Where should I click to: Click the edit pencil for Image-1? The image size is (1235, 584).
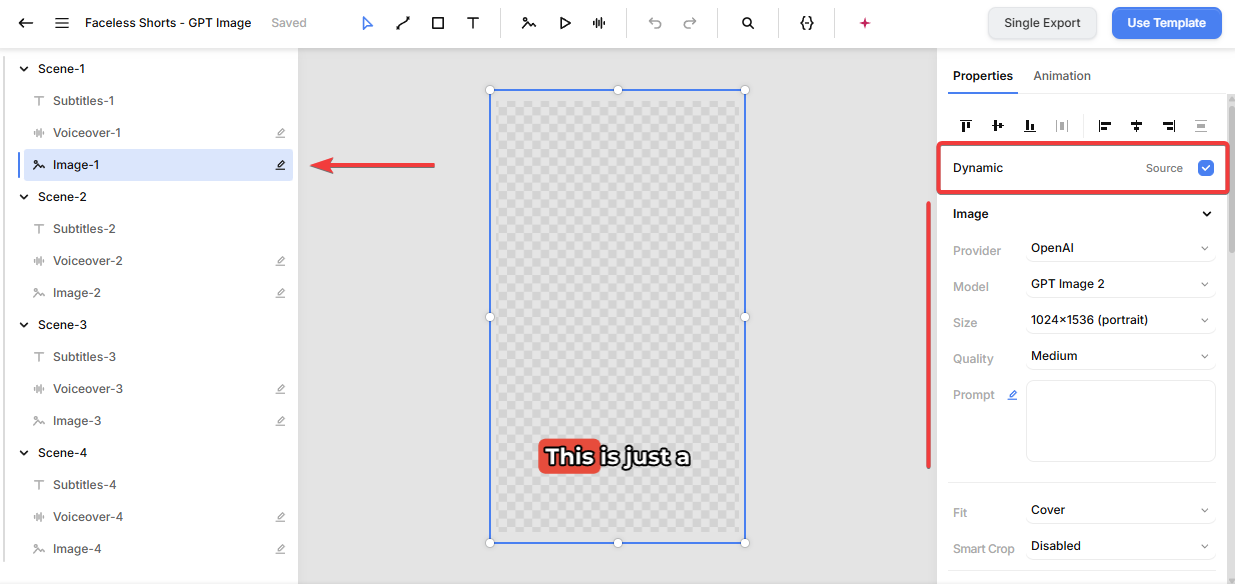pos(281,165)
